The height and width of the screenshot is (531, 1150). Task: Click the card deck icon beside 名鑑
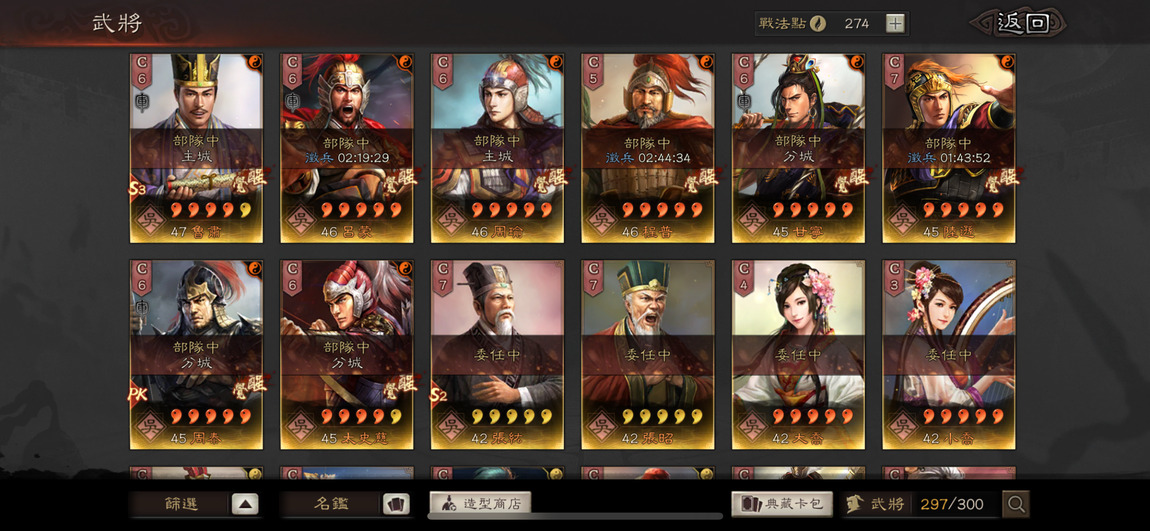(395, 504)
